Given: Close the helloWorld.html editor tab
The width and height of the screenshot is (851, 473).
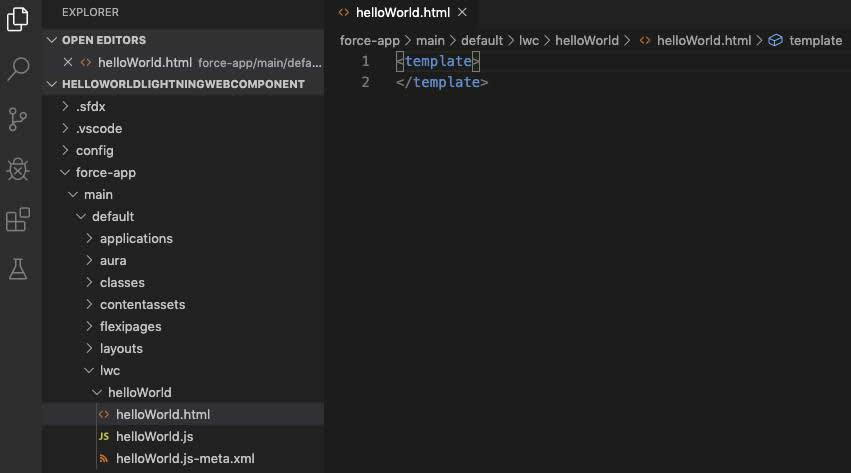Looking at the screenshot, I should tap(462, 12).
